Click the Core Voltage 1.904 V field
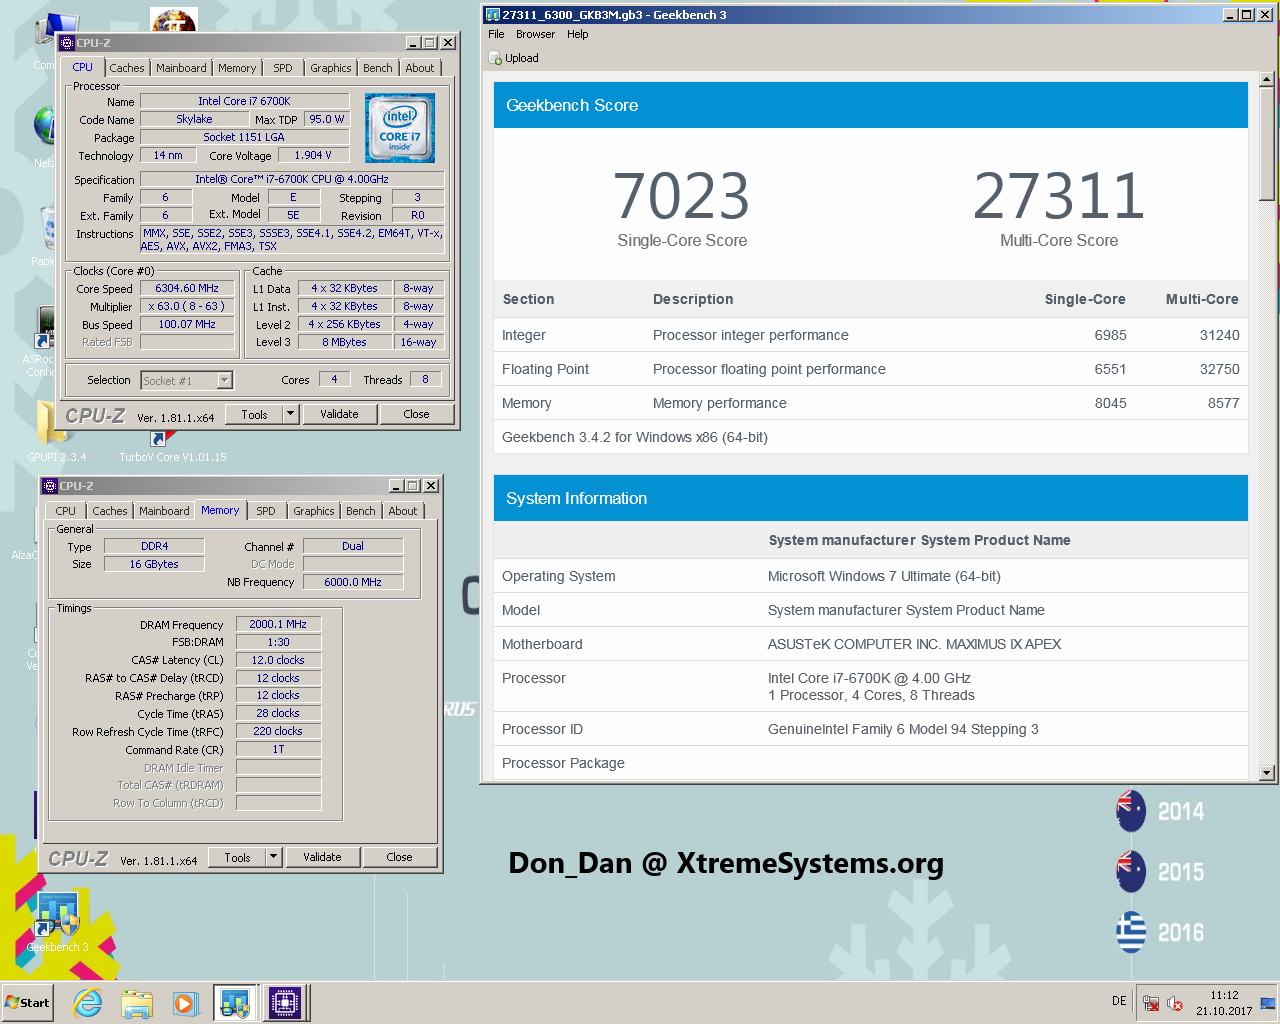 pos(313,155)
